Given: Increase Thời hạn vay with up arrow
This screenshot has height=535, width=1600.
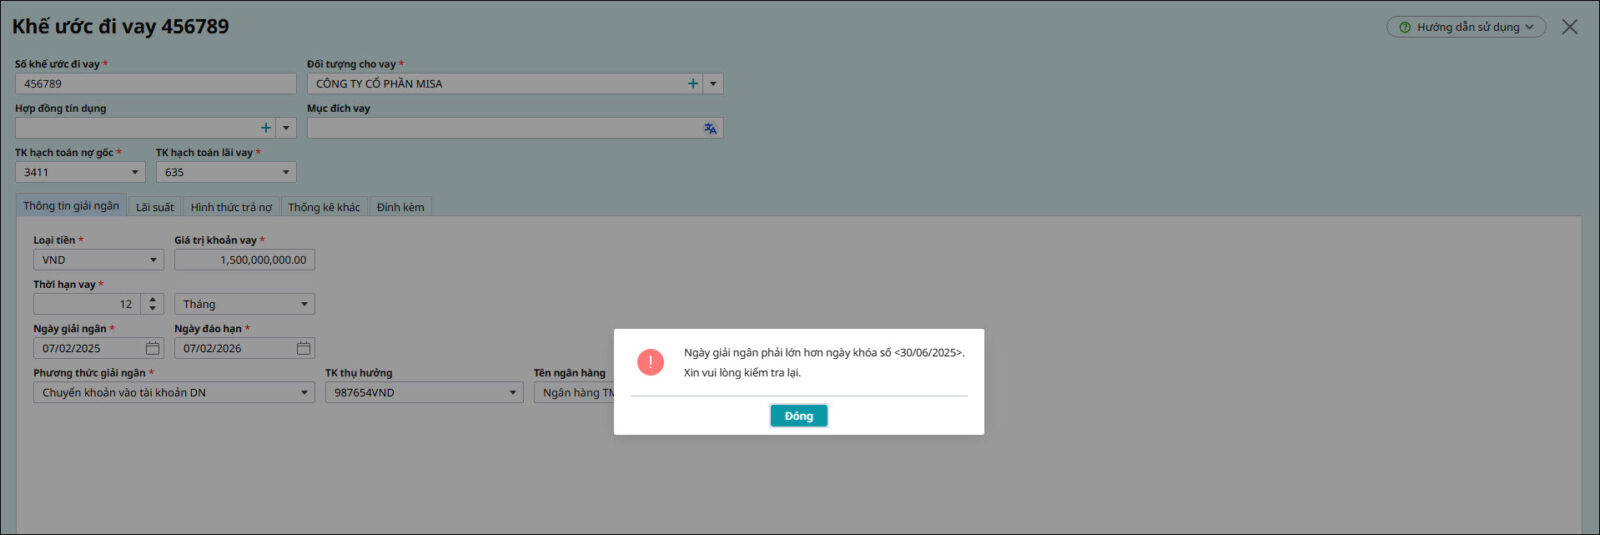Looking at the screenshot, I should (x=152, y=299).
